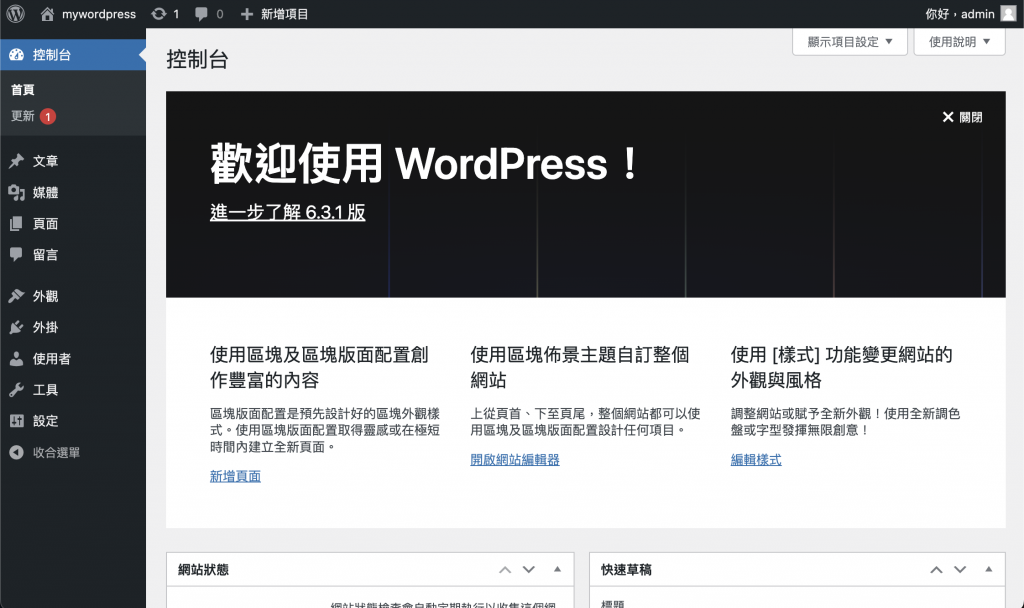Dismiss welcome panel with 關閉
Screen dimensions: 1024x608
962,117
